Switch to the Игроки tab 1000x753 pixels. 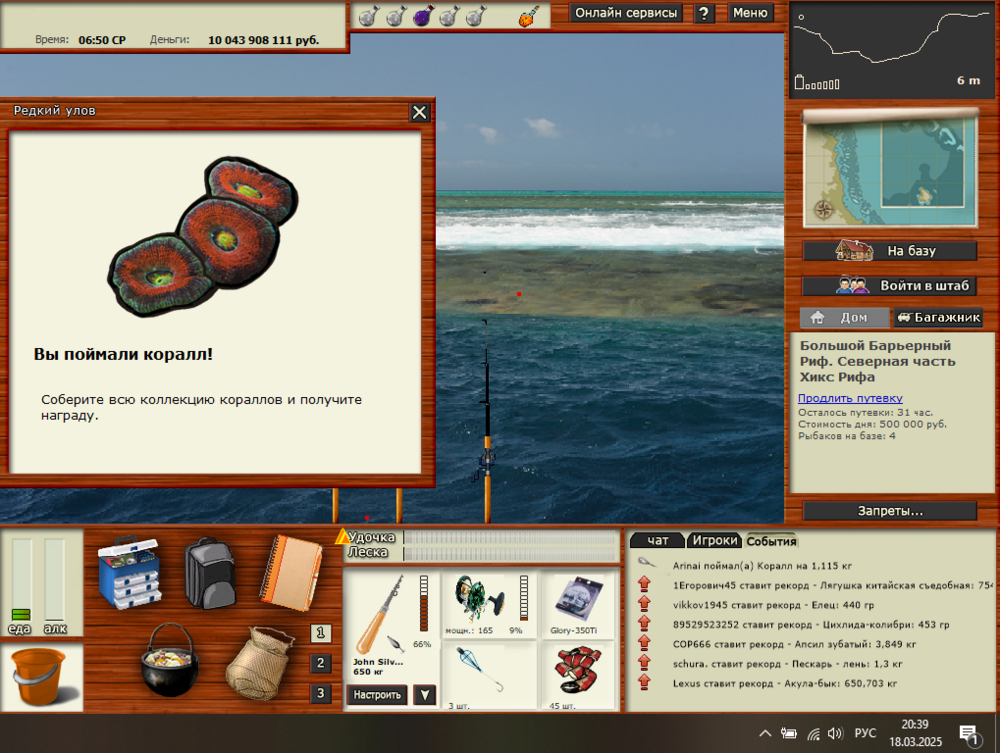point(714,540)
